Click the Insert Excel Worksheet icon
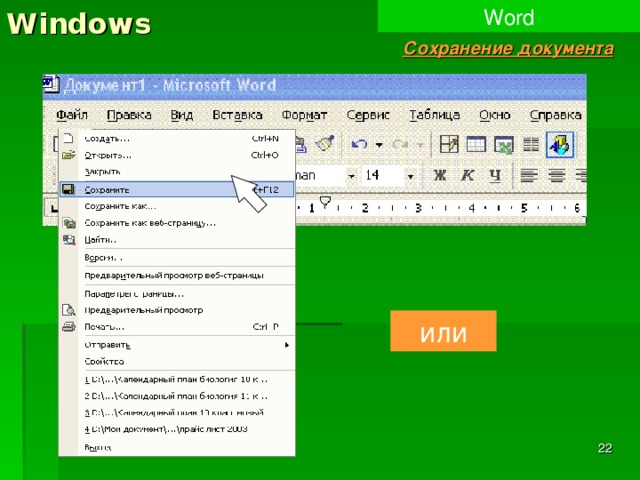This screenshot has width=640, height=480. tap(504, 145)
